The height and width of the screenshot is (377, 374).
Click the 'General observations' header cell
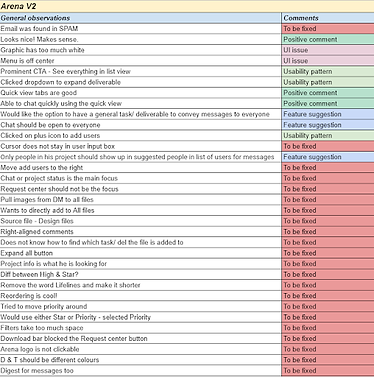pos(140,18)
